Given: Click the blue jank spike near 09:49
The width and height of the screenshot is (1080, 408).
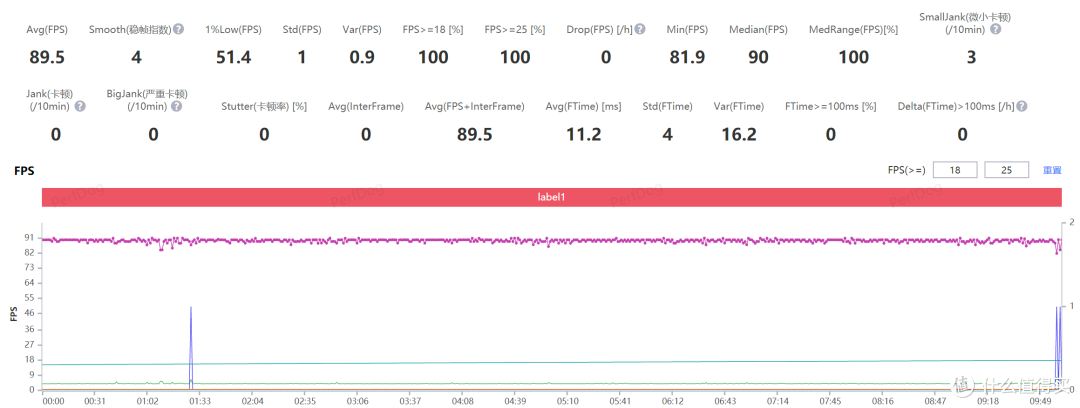Looking at the screenshot, I should [1058, 345].
